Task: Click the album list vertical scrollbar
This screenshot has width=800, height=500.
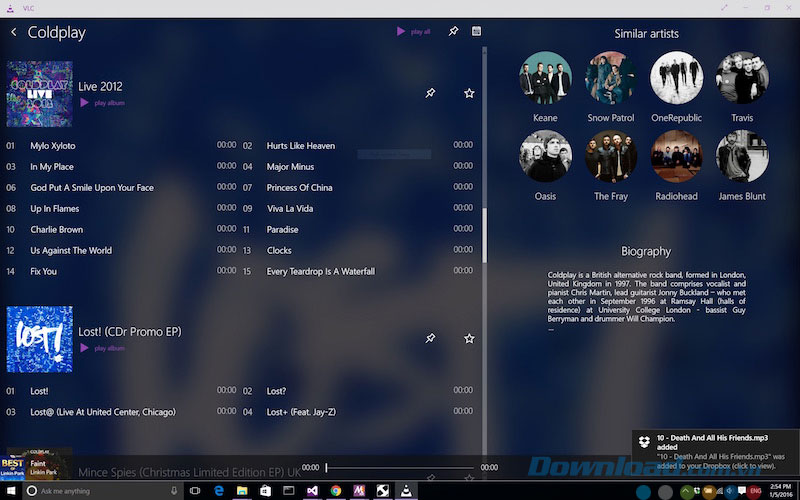Action: tap(484, 236)
